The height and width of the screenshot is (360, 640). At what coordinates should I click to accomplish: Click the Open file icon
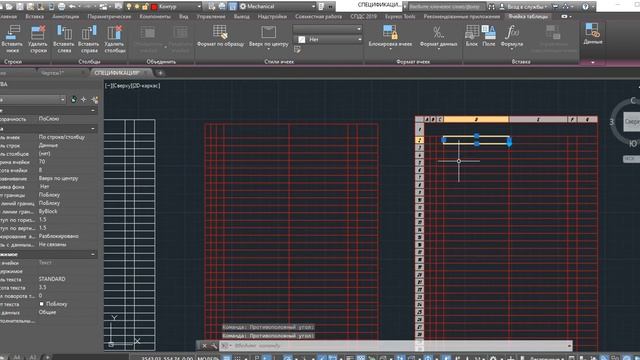(x=9, y=7)
